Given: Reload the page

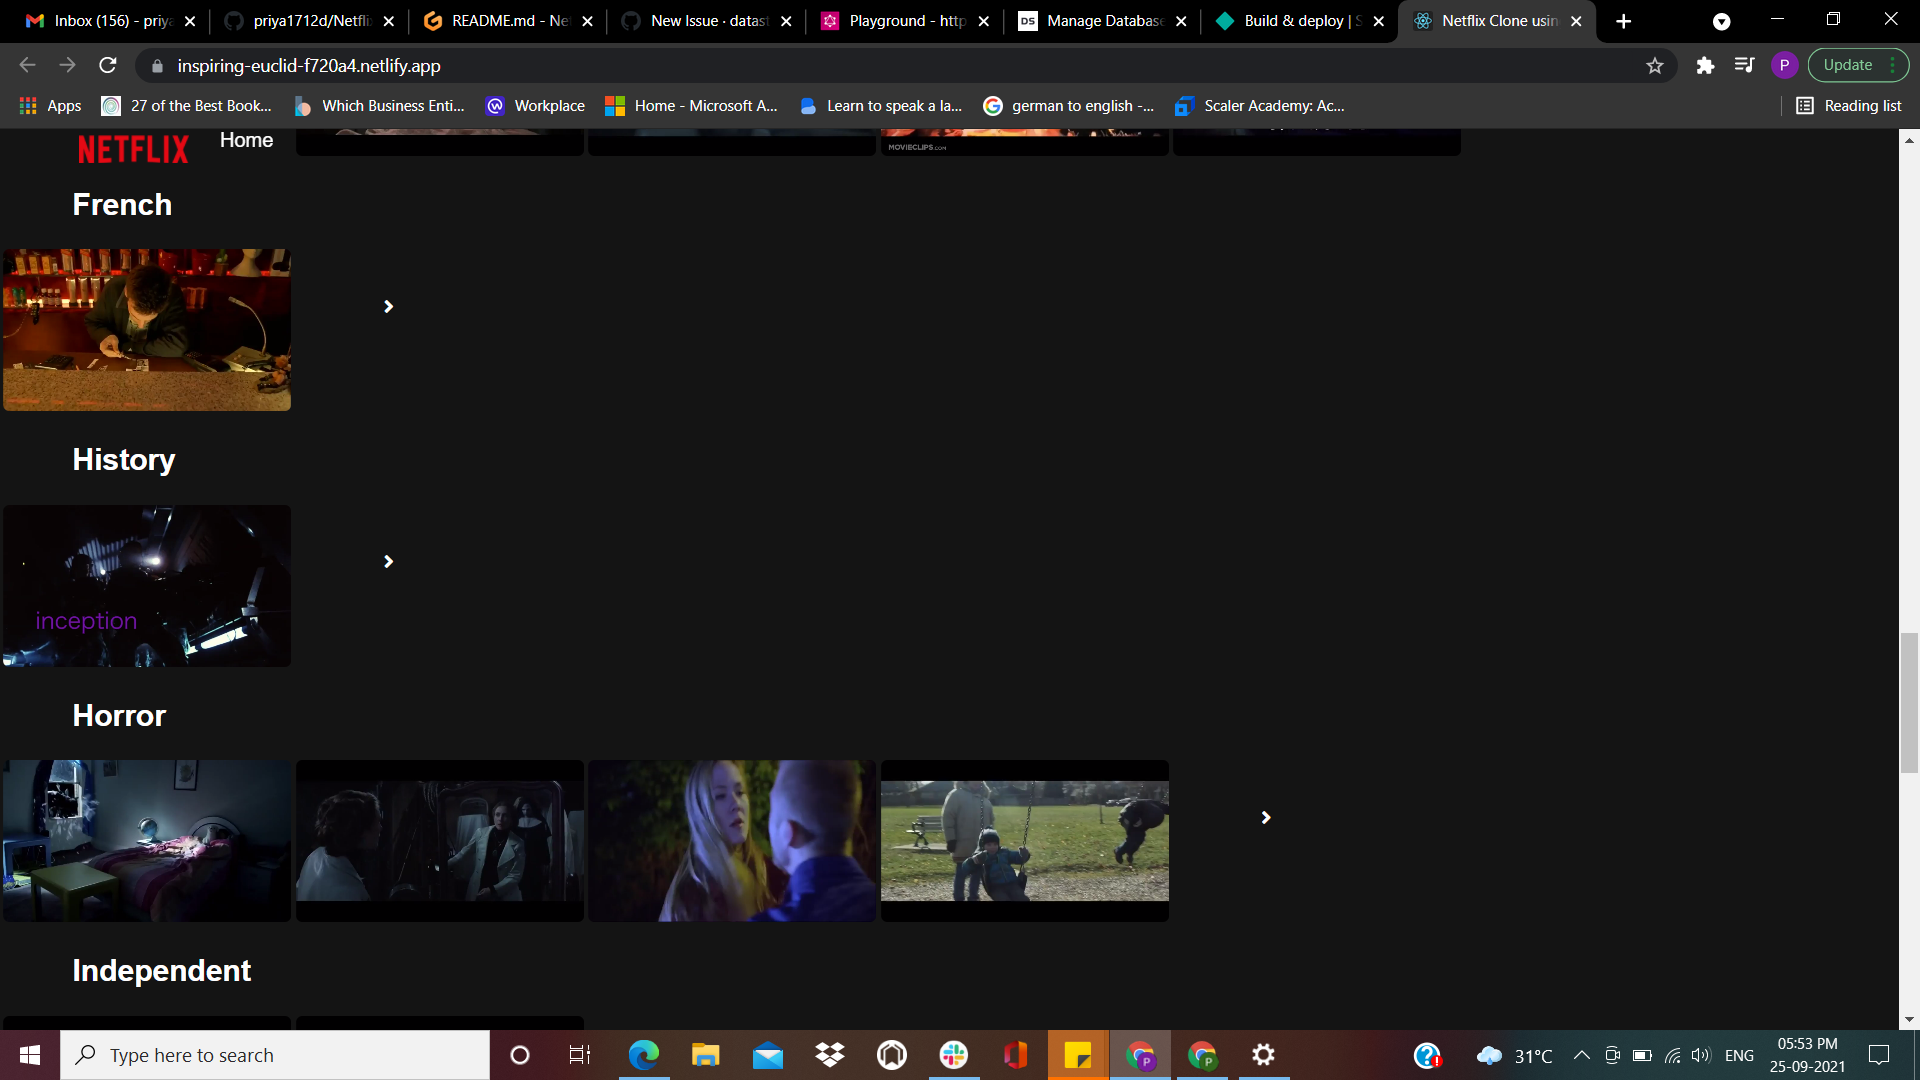Looking at the screenshot, I should tap(108, 66).
